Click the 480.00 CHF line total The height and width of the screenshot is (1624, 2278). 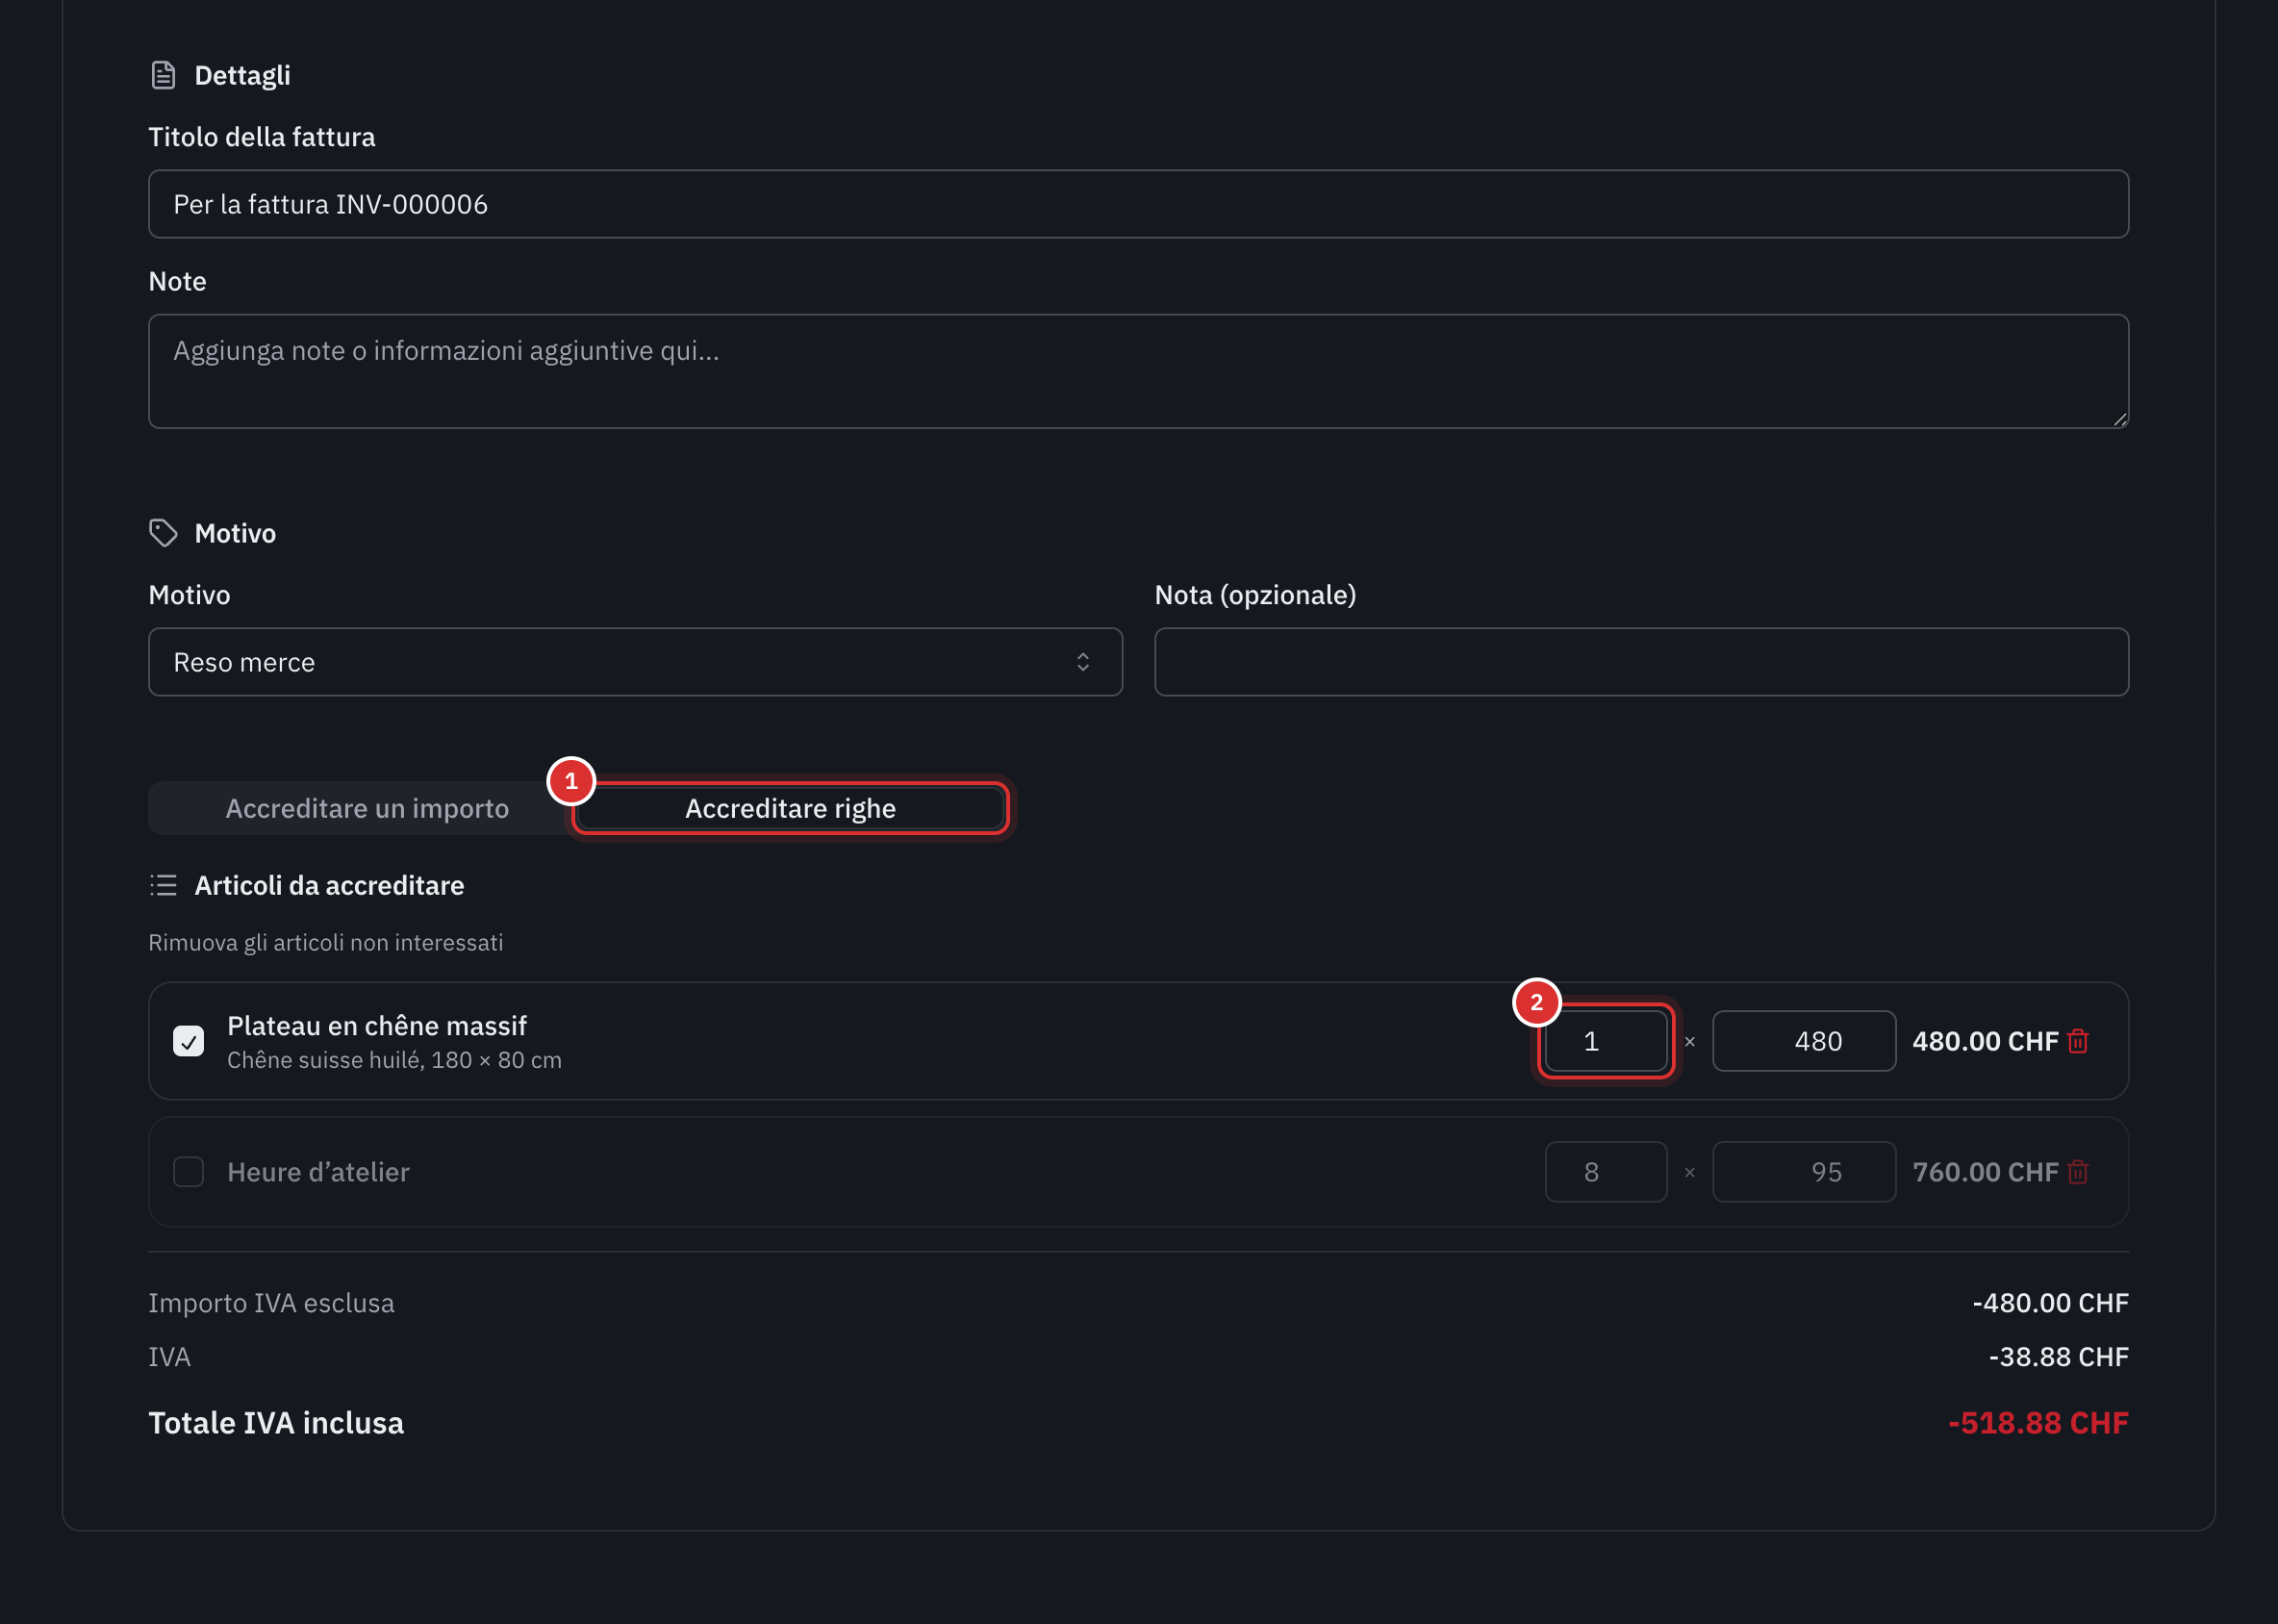(x=1985, y=1041)
